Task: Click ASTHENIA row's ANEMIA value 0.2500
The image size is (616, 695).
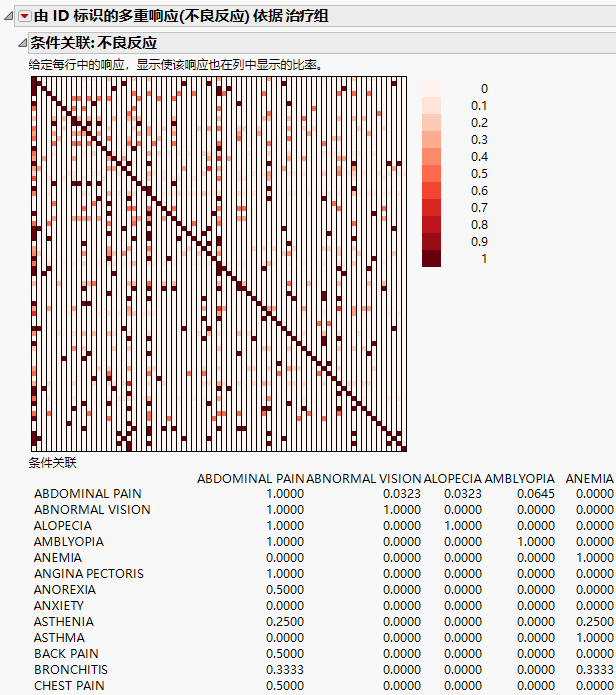Action: tap(595, 621)
